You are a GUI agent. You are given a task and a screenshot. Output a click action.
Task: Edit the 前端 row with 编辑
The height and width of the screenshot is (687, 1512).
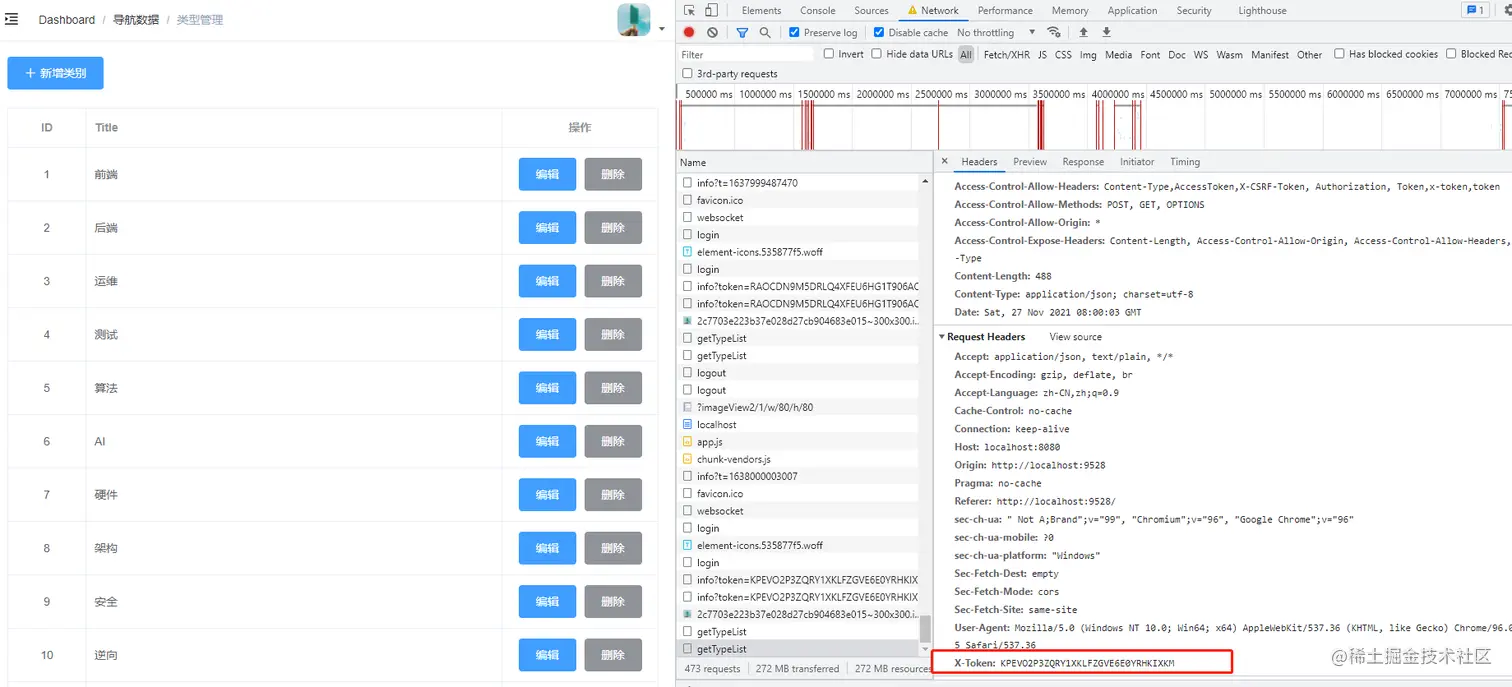click(x=547, y=174)
